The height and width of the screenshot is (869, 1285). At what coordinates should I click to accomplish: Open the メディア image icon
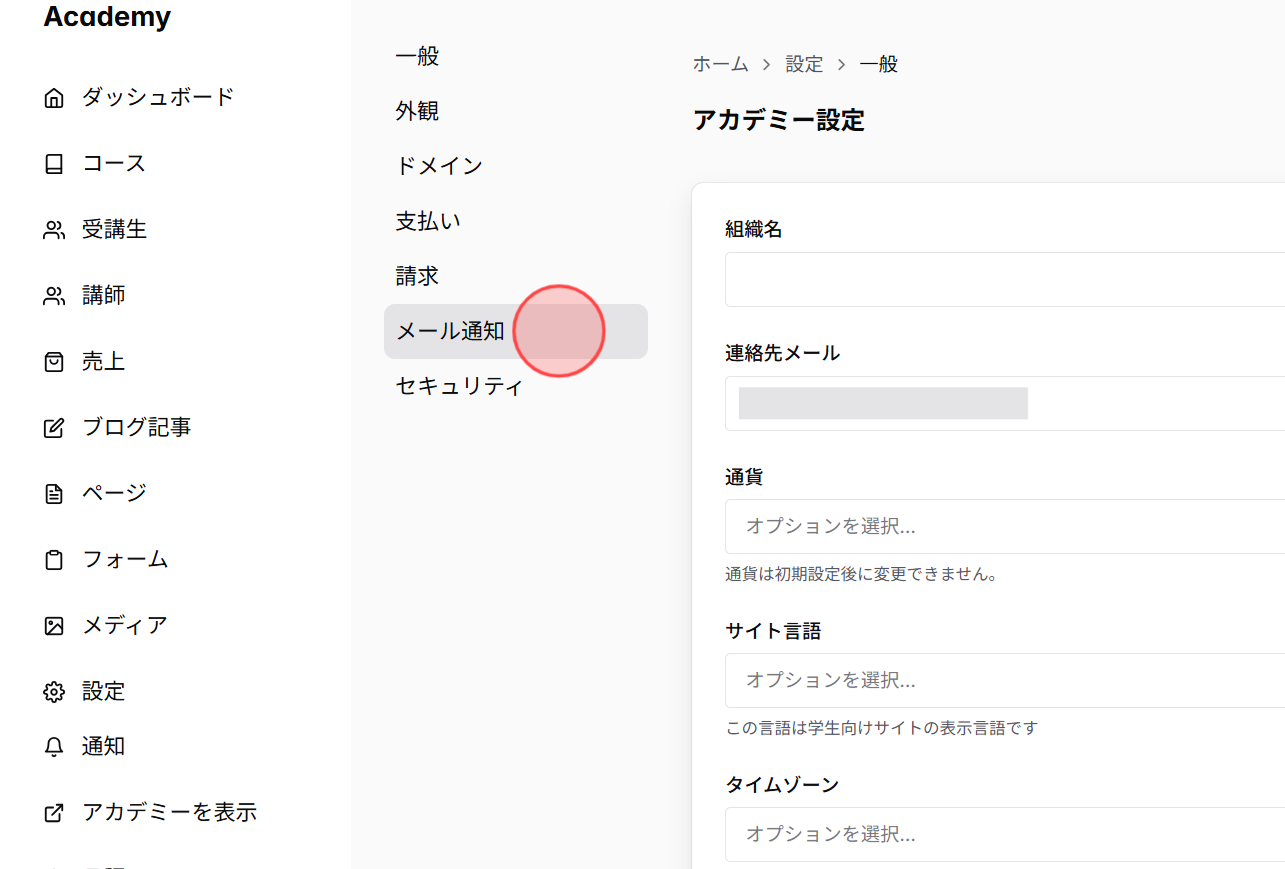click(x=53, y=624)
